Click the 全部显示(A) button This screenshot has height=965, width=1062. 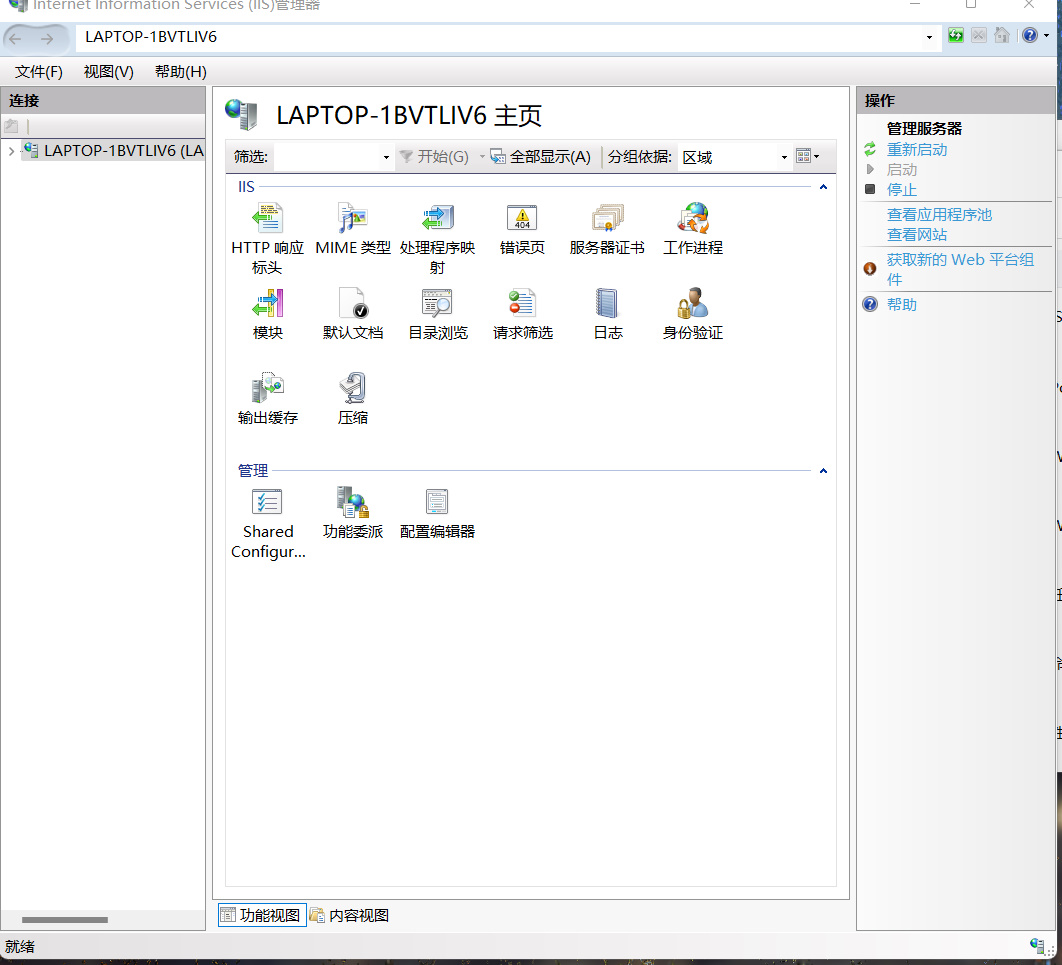click(x=540, y=157)
